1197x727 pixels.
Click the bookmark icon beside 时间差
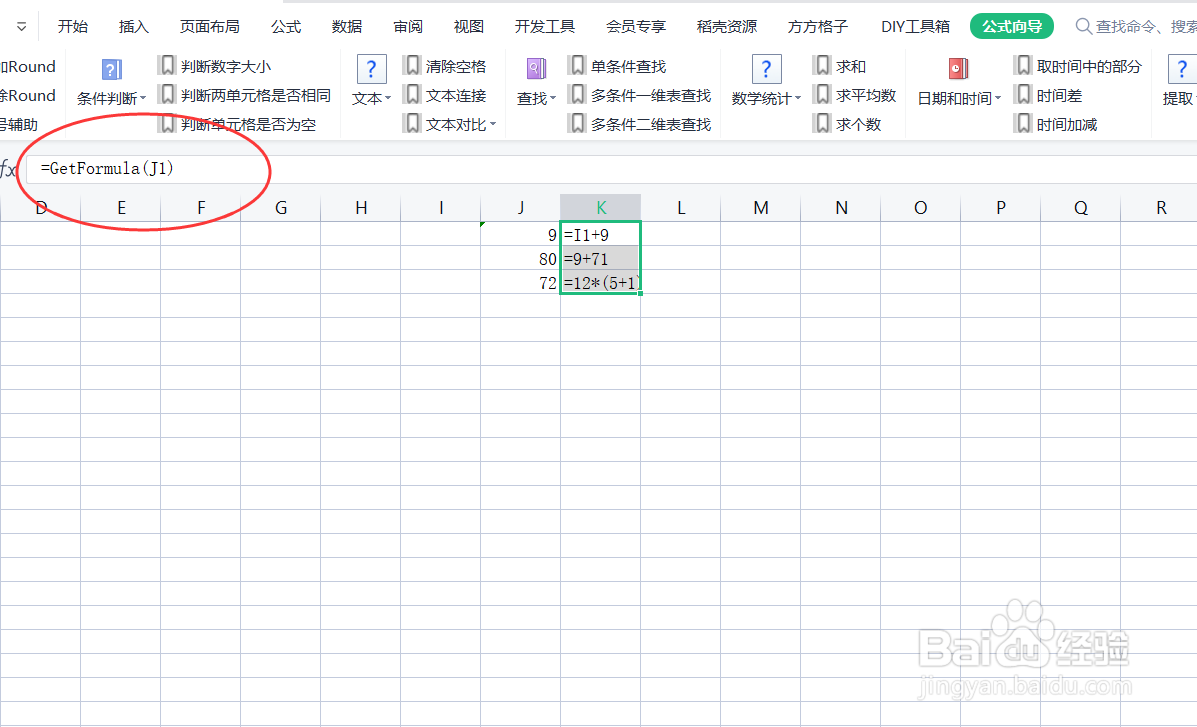coord(1023,95)
